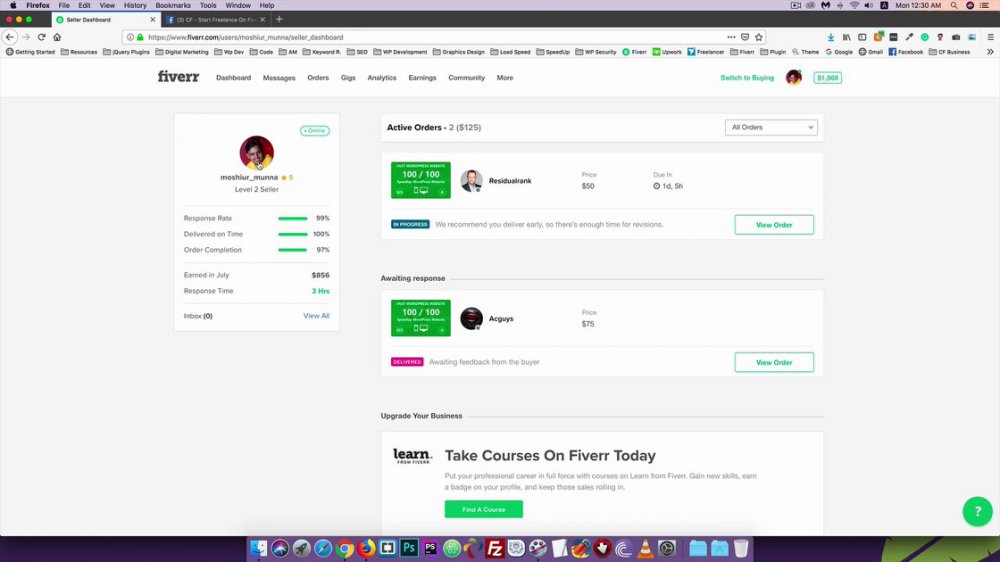Click the Order Completion progress bar

tap(293, 250)
